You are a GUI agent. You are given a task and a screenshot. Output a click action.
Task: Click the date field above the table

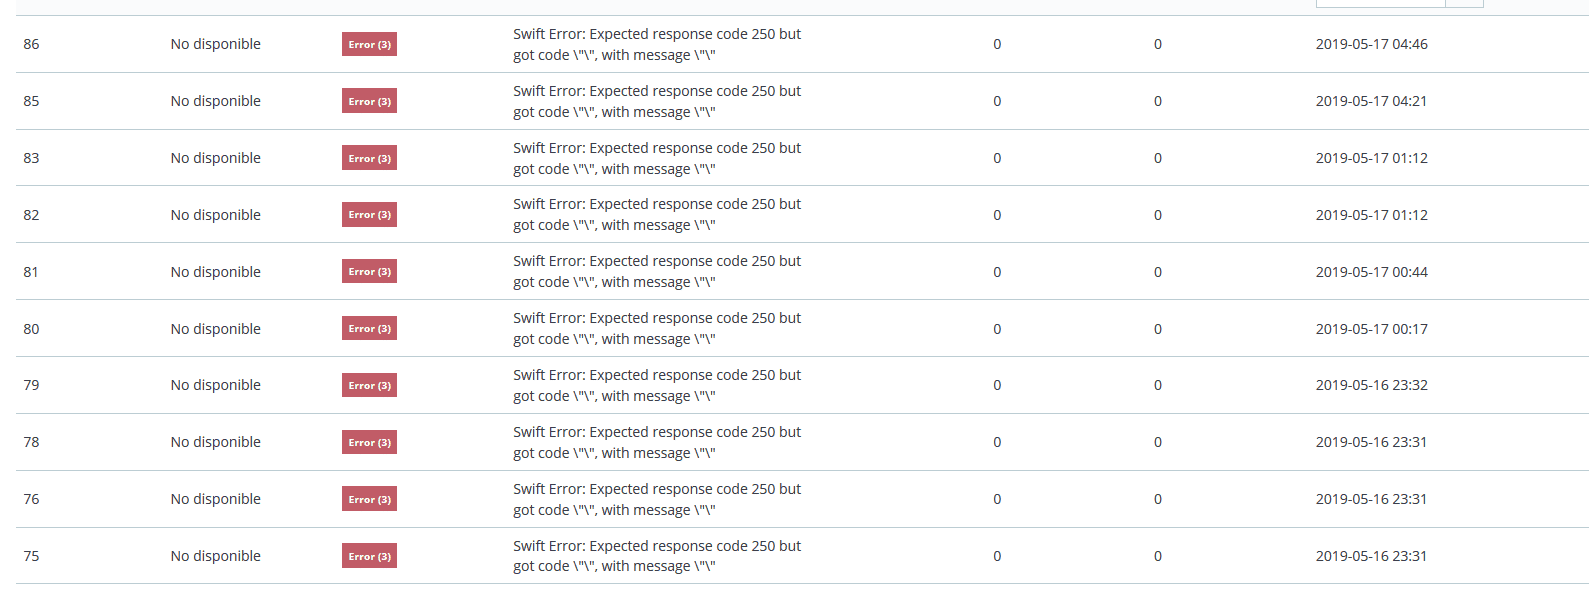click(x=1380, y=3)
